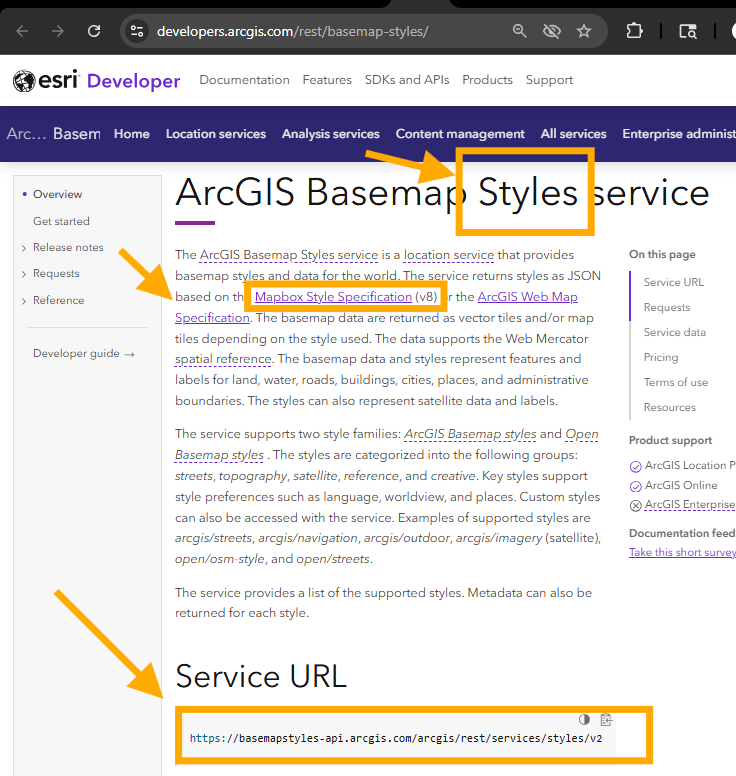Open All services tab
Image resolution: width=736 pixels, height=776 pixels.
573,134
